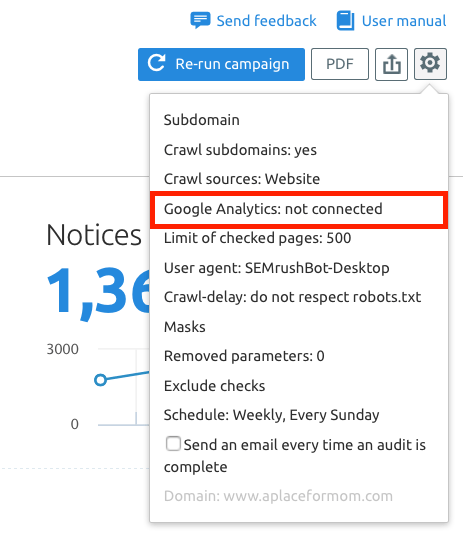The image size is (463, 538).
Task: Open the Send feedback link
Action: pyautogui.click(x=266, y=21)
